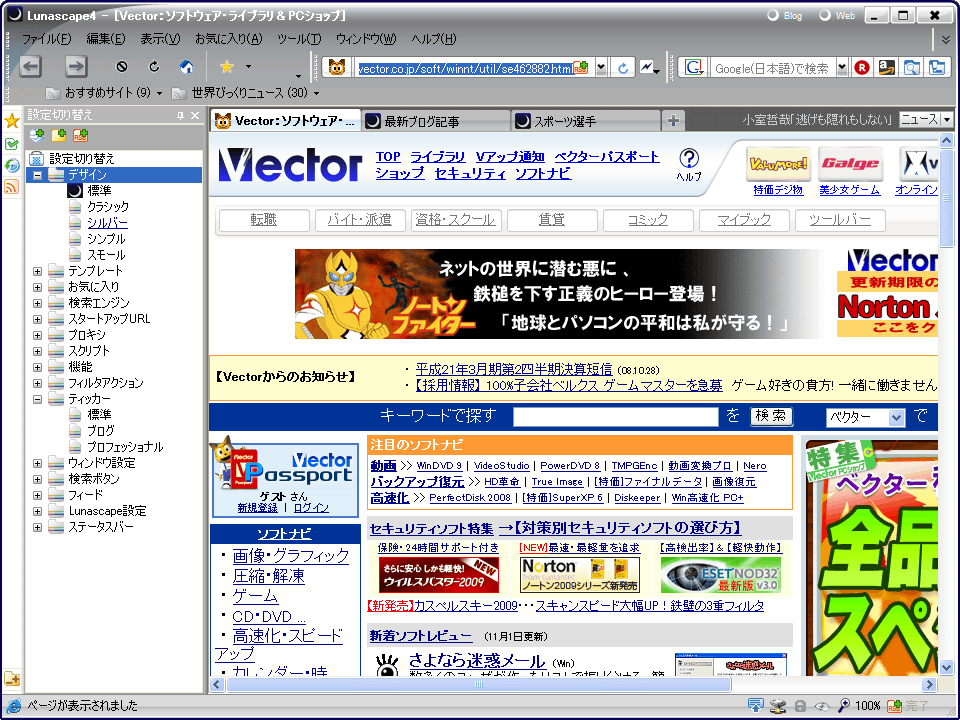Click the add settings icon in sidebar panel

[37, 135]
